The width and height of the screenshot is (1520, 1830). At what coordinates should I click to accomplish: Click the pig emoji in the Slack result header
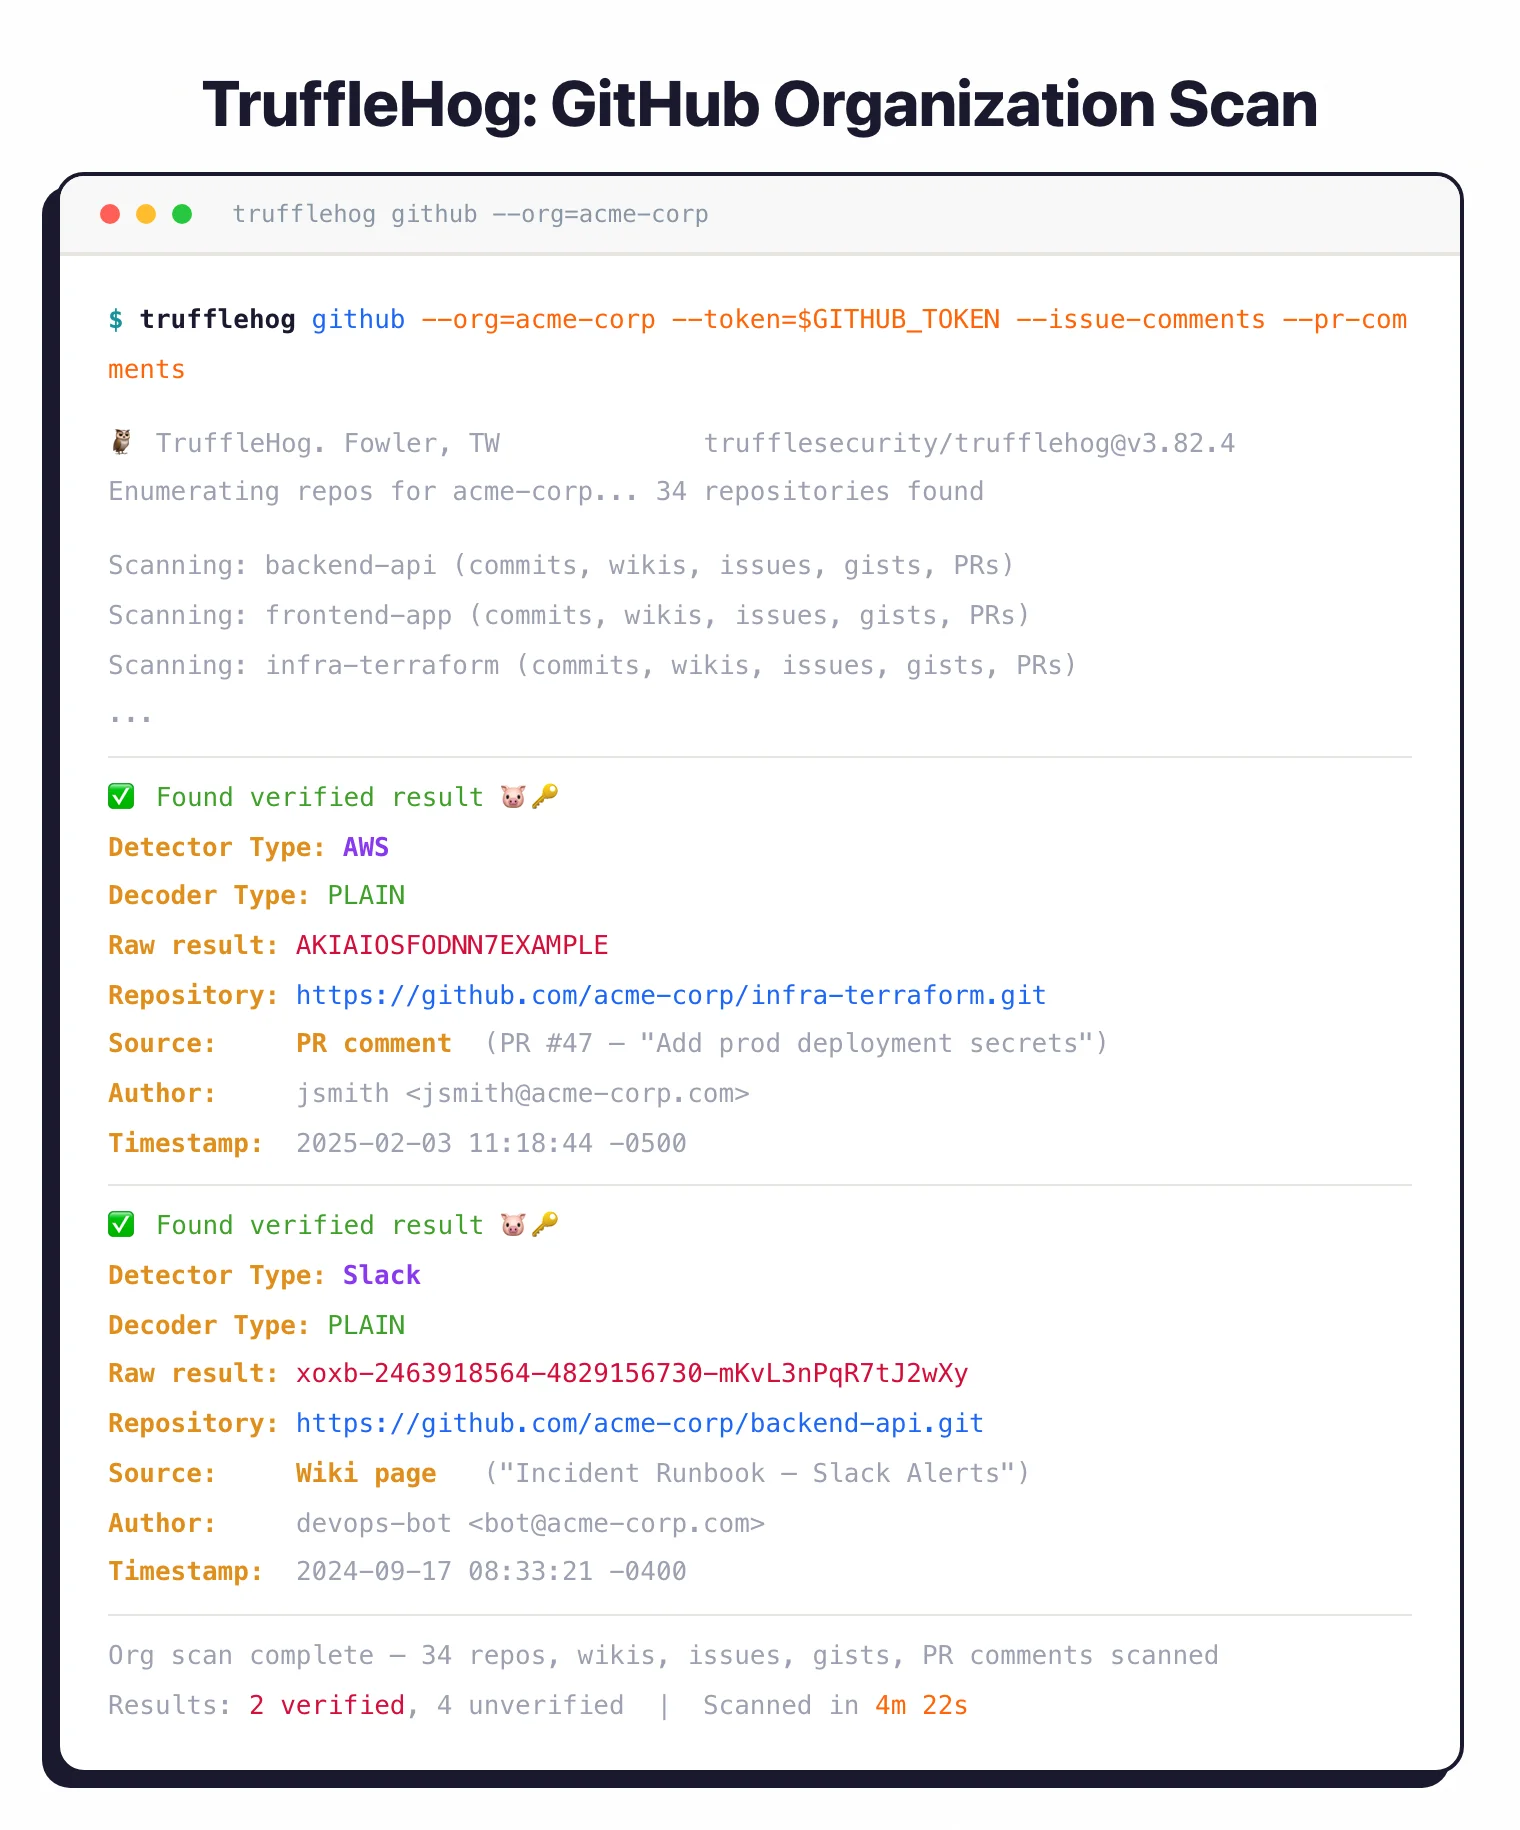click(513, 1225)
